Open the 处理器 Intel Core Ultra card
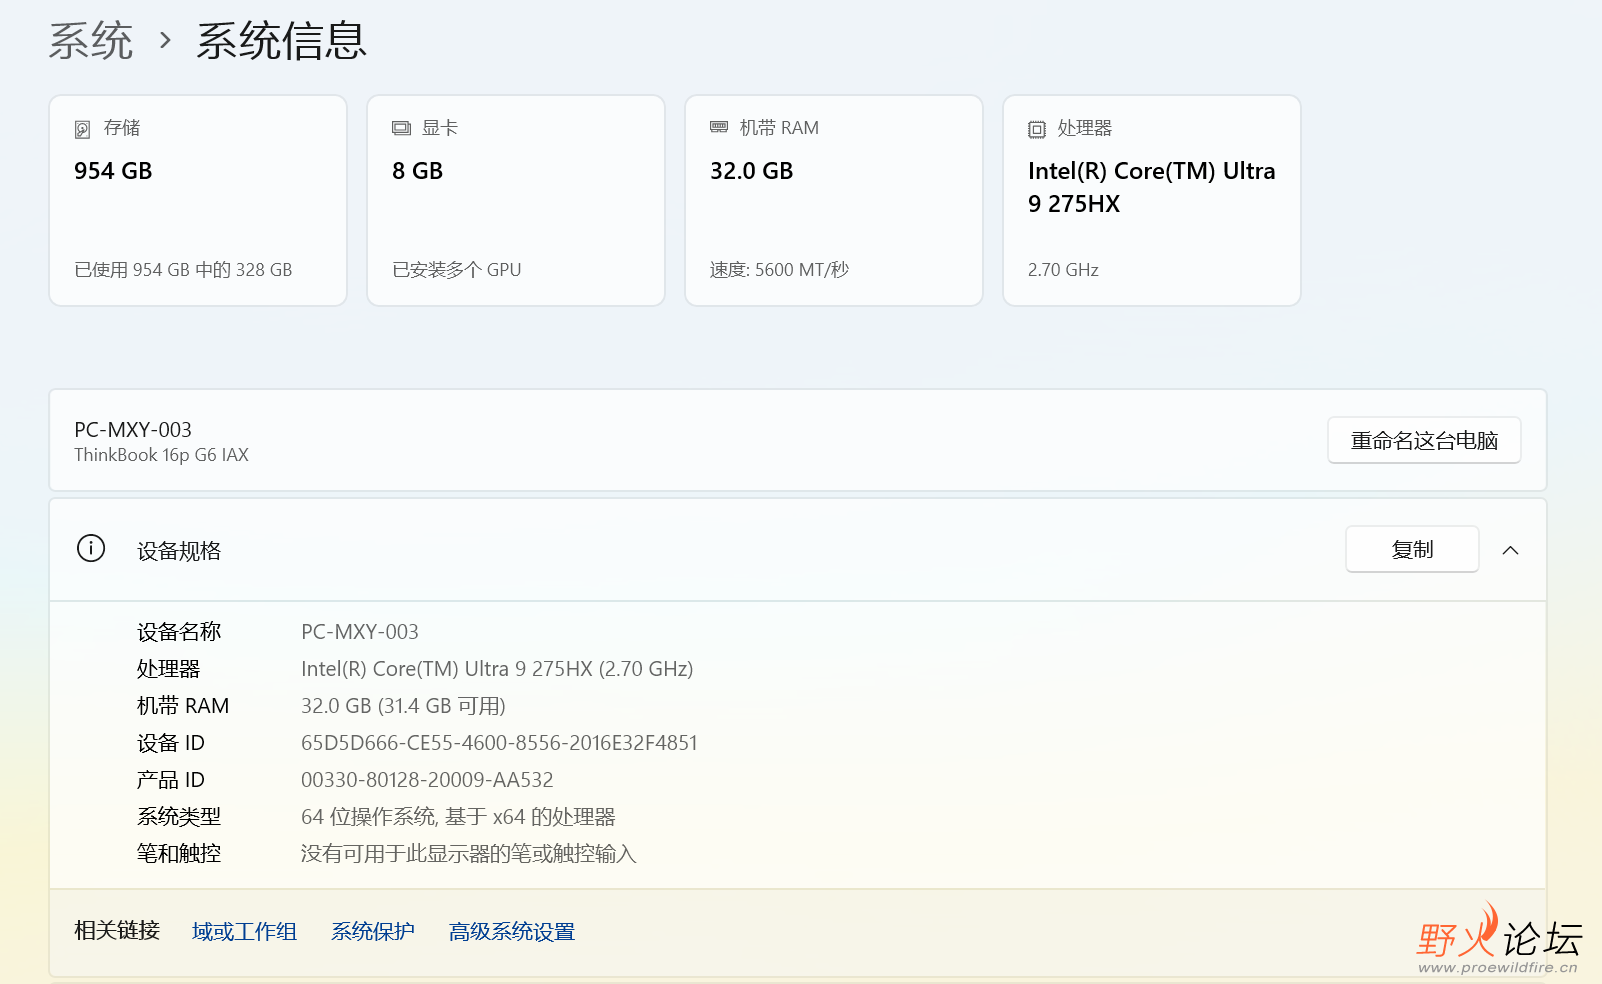1602x984 pixels. click(x=1152, y=200)
